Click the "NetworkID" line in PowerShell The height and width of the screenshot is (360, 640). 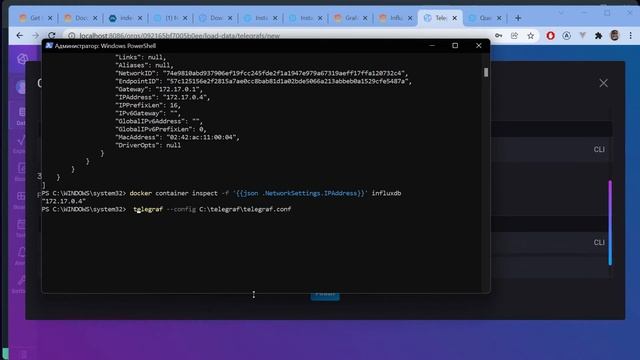tap(262, 73)
